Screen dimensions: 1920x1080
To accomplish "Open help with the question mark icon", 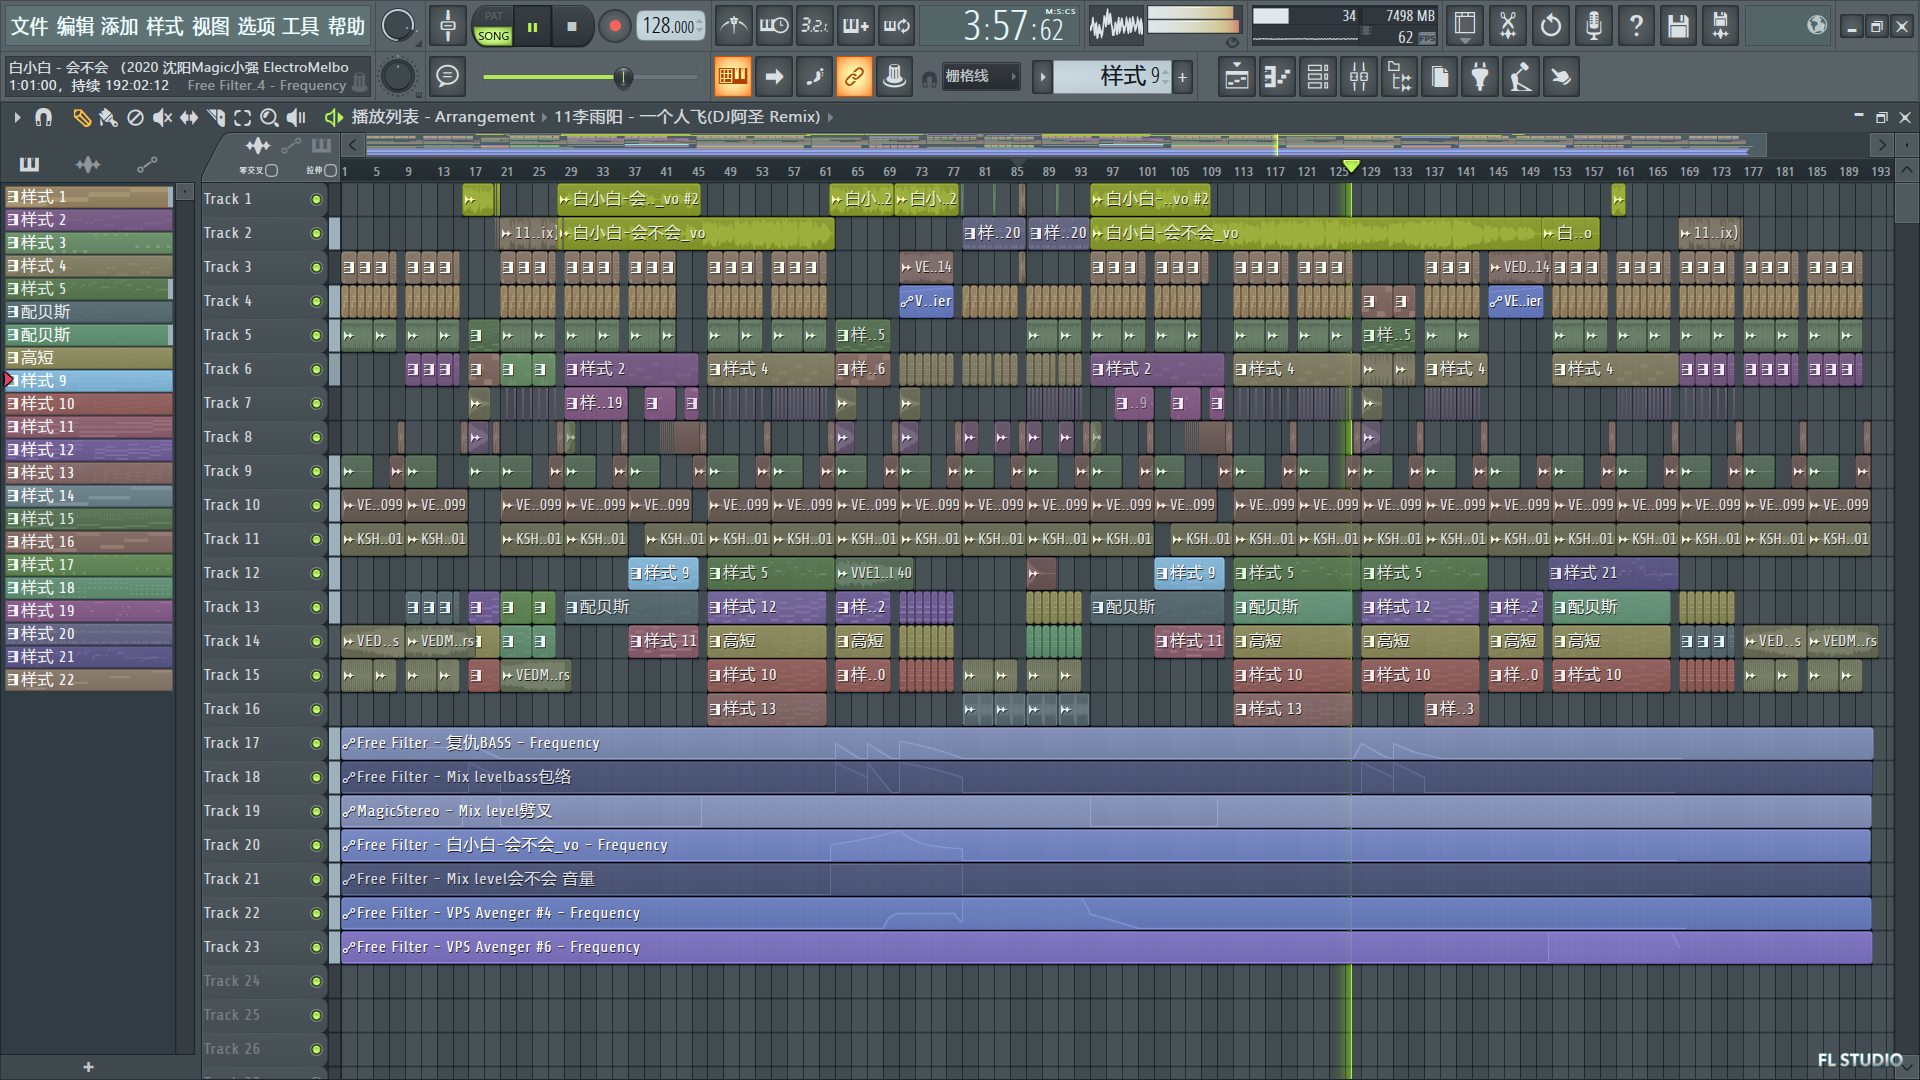I will [x=1636, y=26].
